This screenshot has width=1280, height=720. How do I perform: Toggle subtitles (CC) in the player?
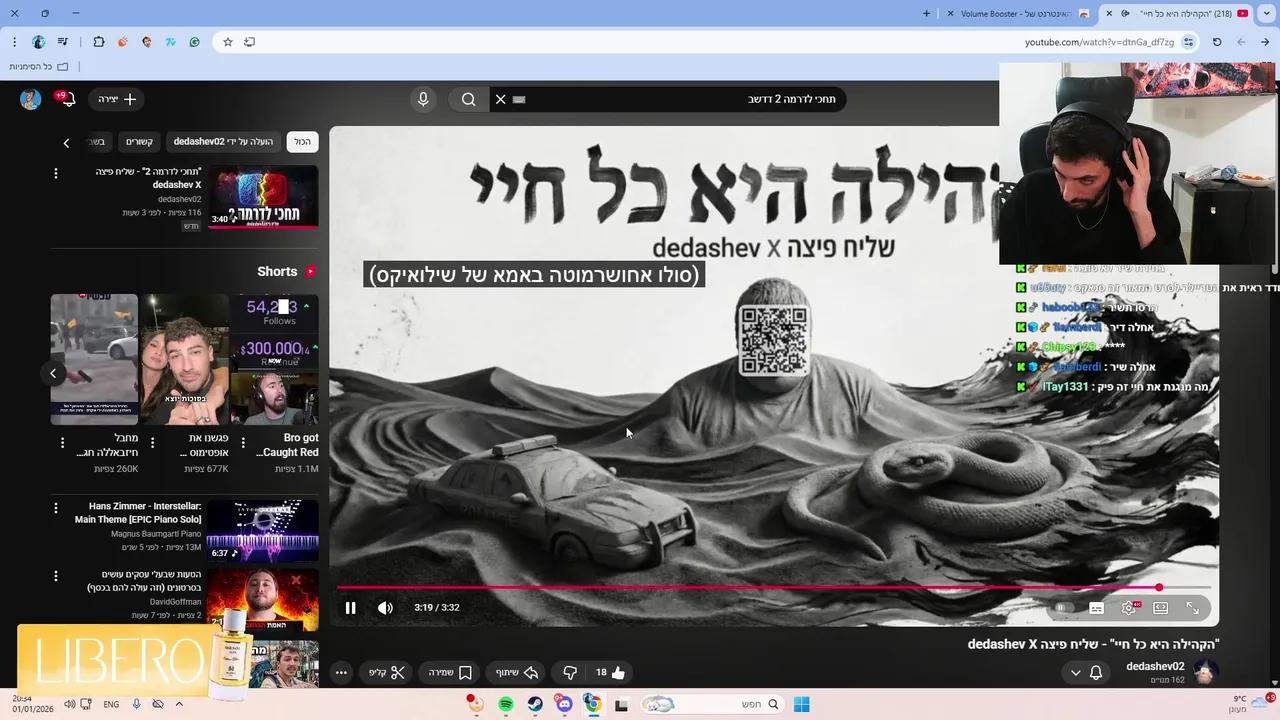tap(1096, 608)
